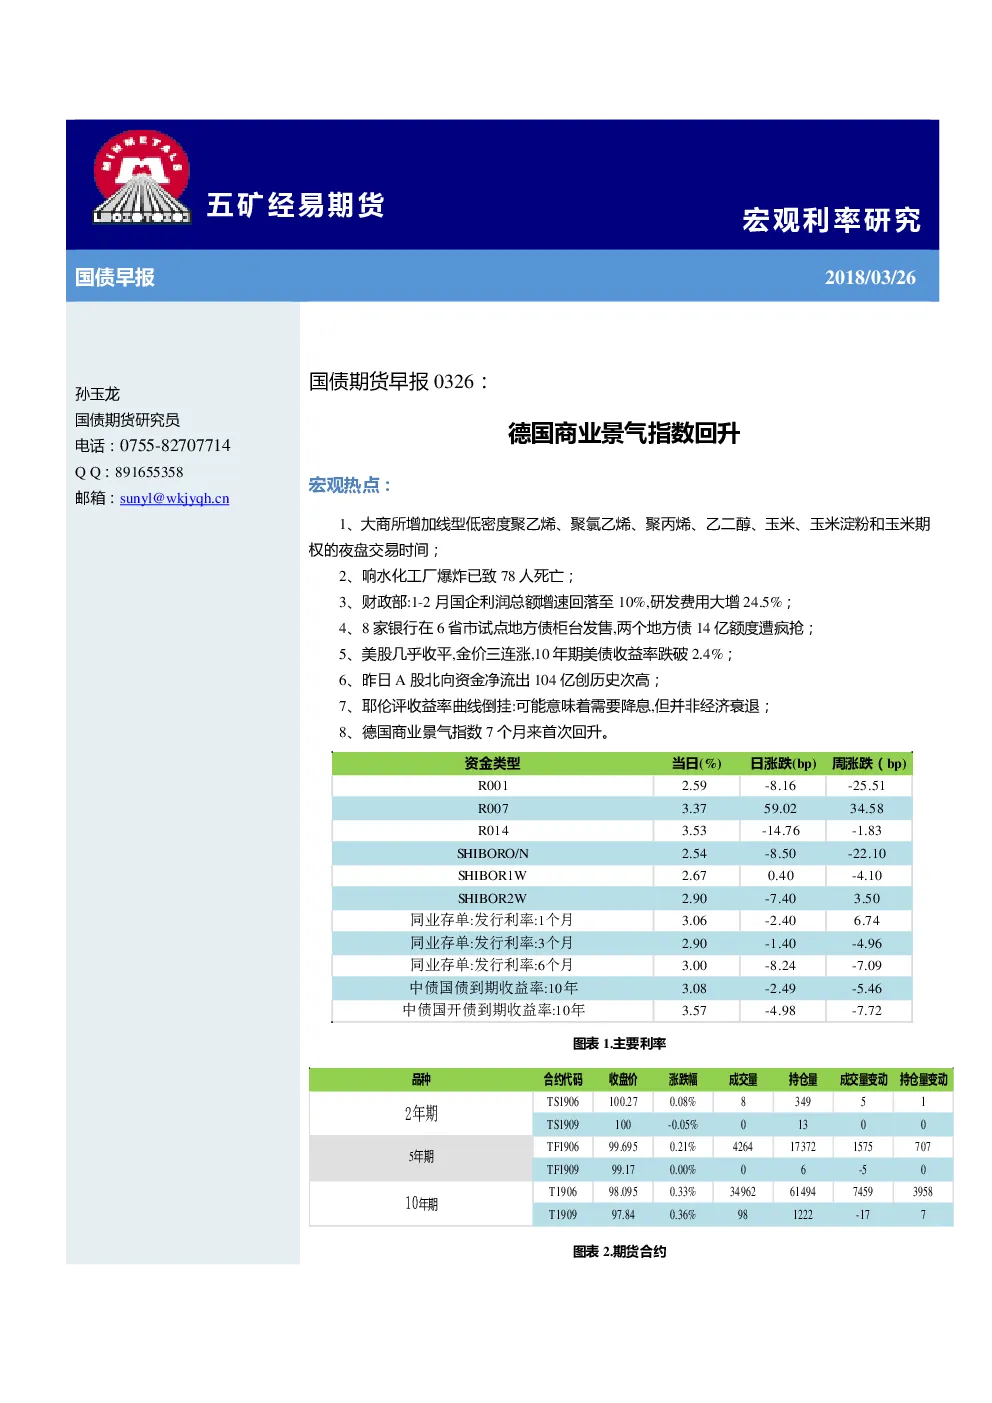Click the 当日(%) column header

coord(696,763)
